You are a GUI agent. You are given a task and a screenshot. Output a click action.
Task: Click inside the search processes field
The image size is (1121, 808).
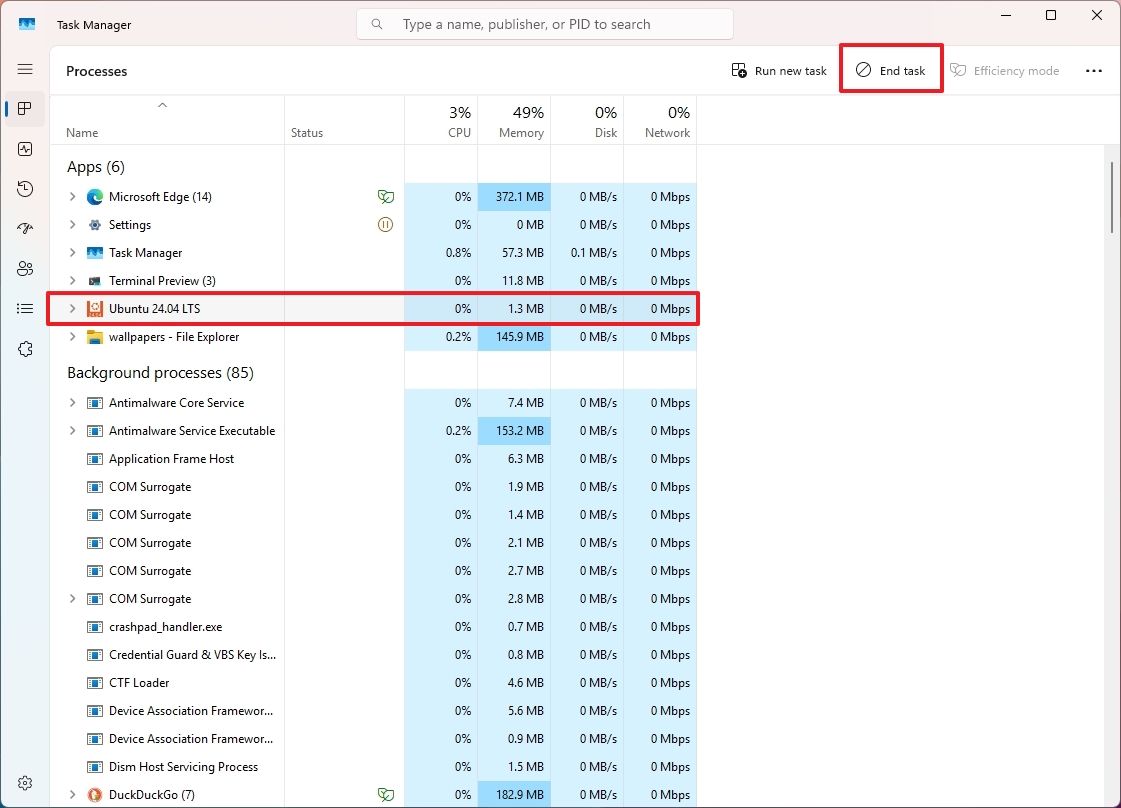pyautogui.click(x=545, y=23)
